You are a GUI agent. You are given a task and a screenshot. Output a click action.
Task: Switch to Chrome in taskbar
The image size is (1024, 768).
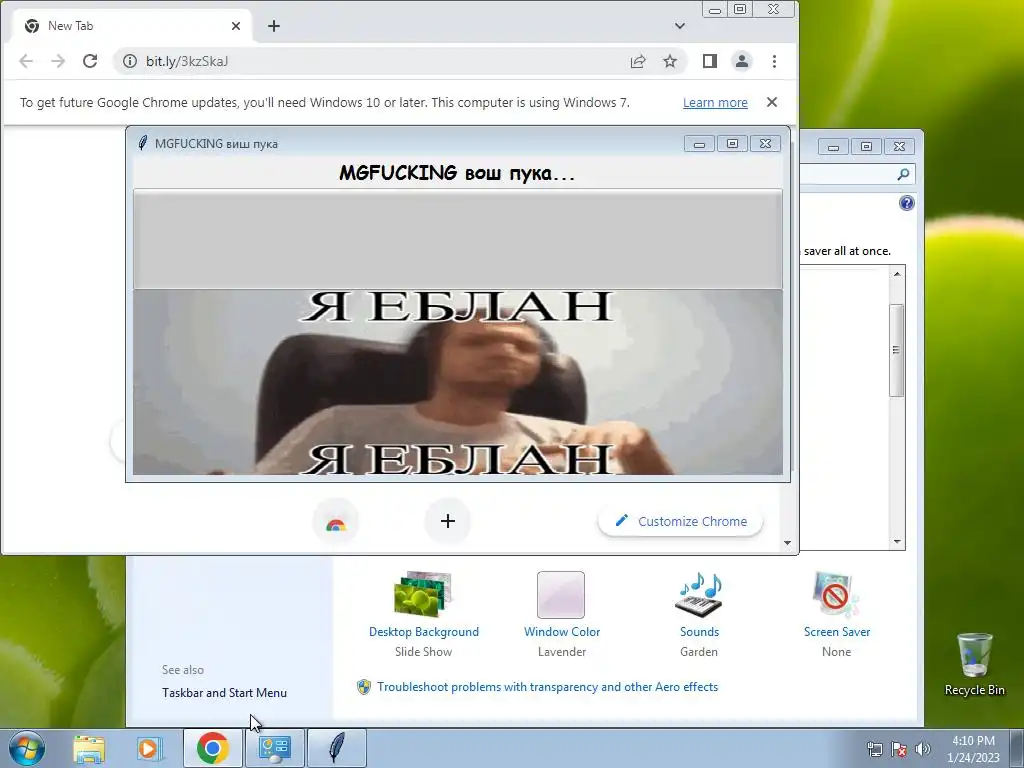[x=212, y=748]
